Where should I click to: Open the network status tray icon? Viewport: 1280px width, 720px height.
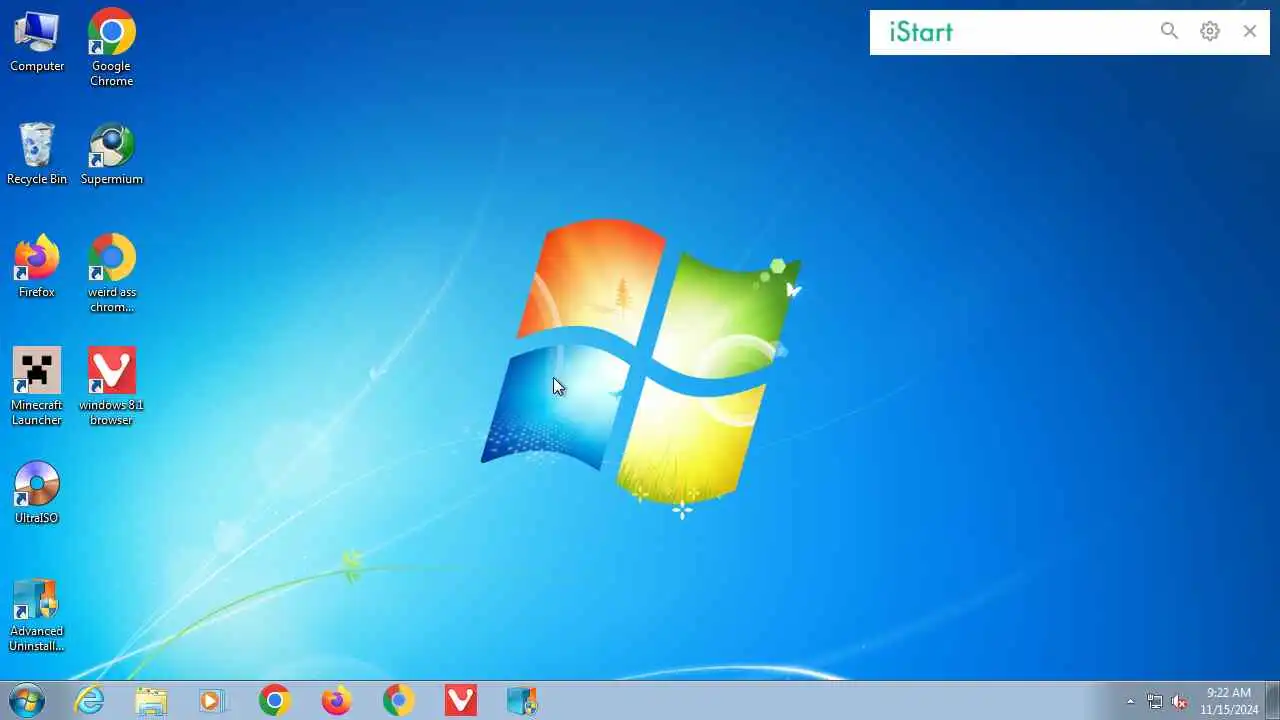pos(1155,701)
